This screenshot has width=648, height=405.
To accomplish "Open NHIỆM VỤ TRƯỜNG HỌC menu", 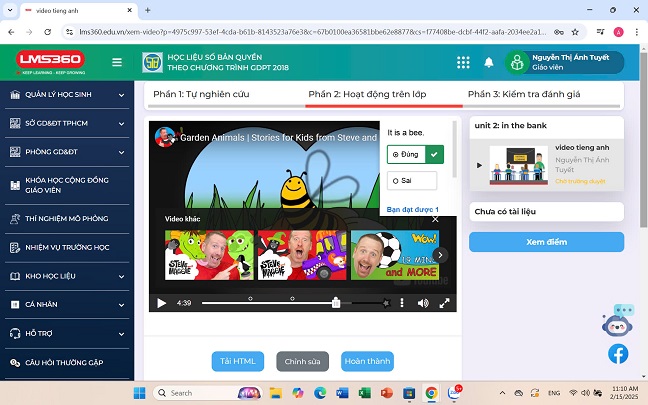I will [67, 248].
